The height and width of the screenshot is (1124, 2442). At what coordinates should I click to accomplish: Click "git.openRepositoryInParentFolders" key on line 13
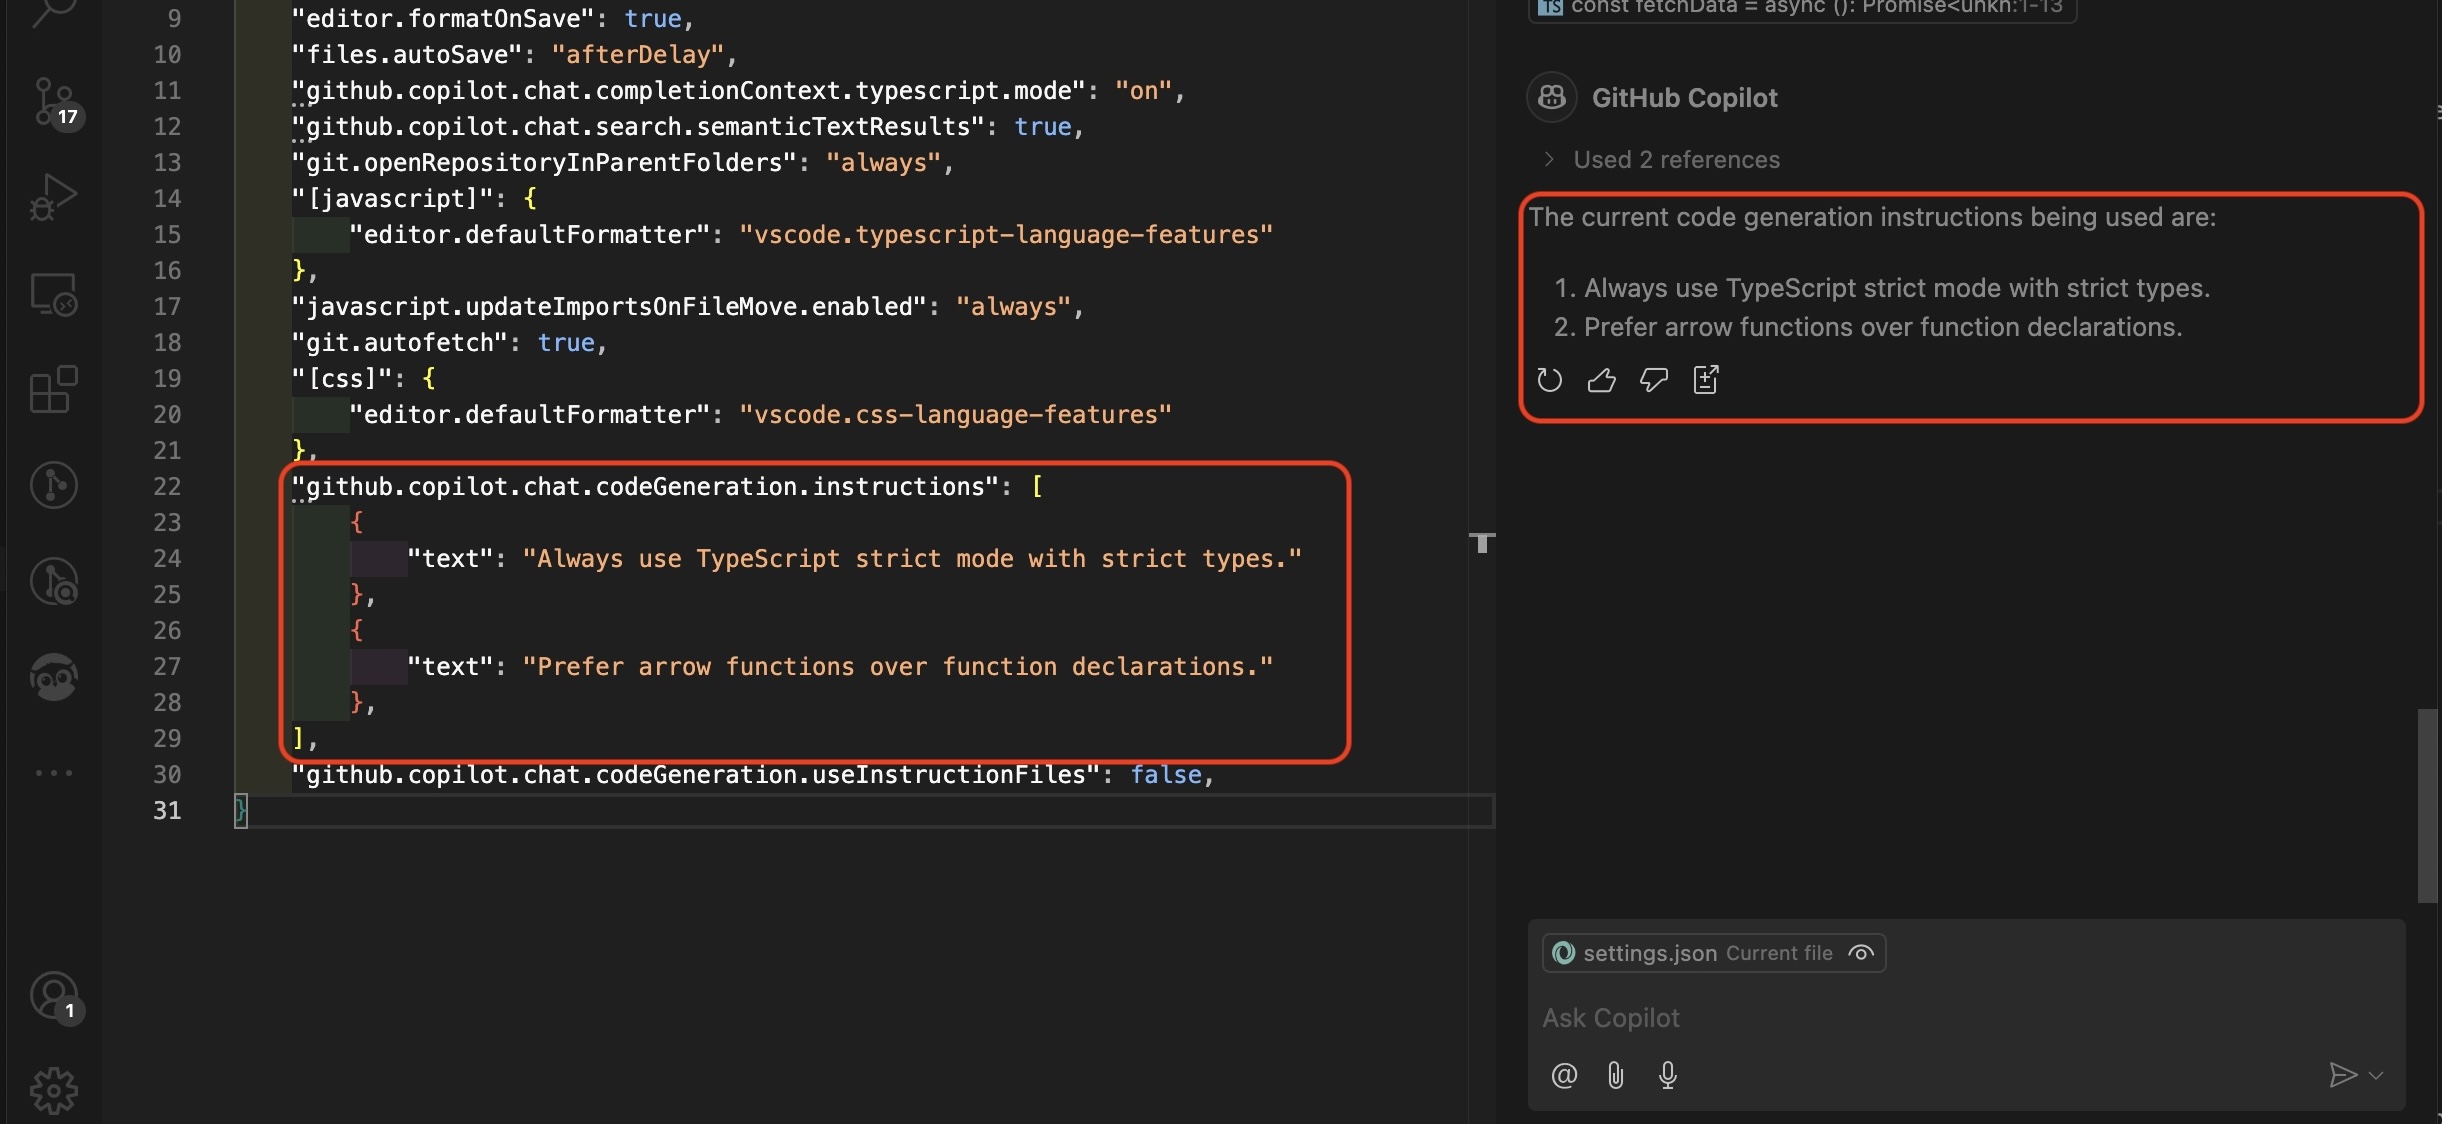(x=544, y=163)
